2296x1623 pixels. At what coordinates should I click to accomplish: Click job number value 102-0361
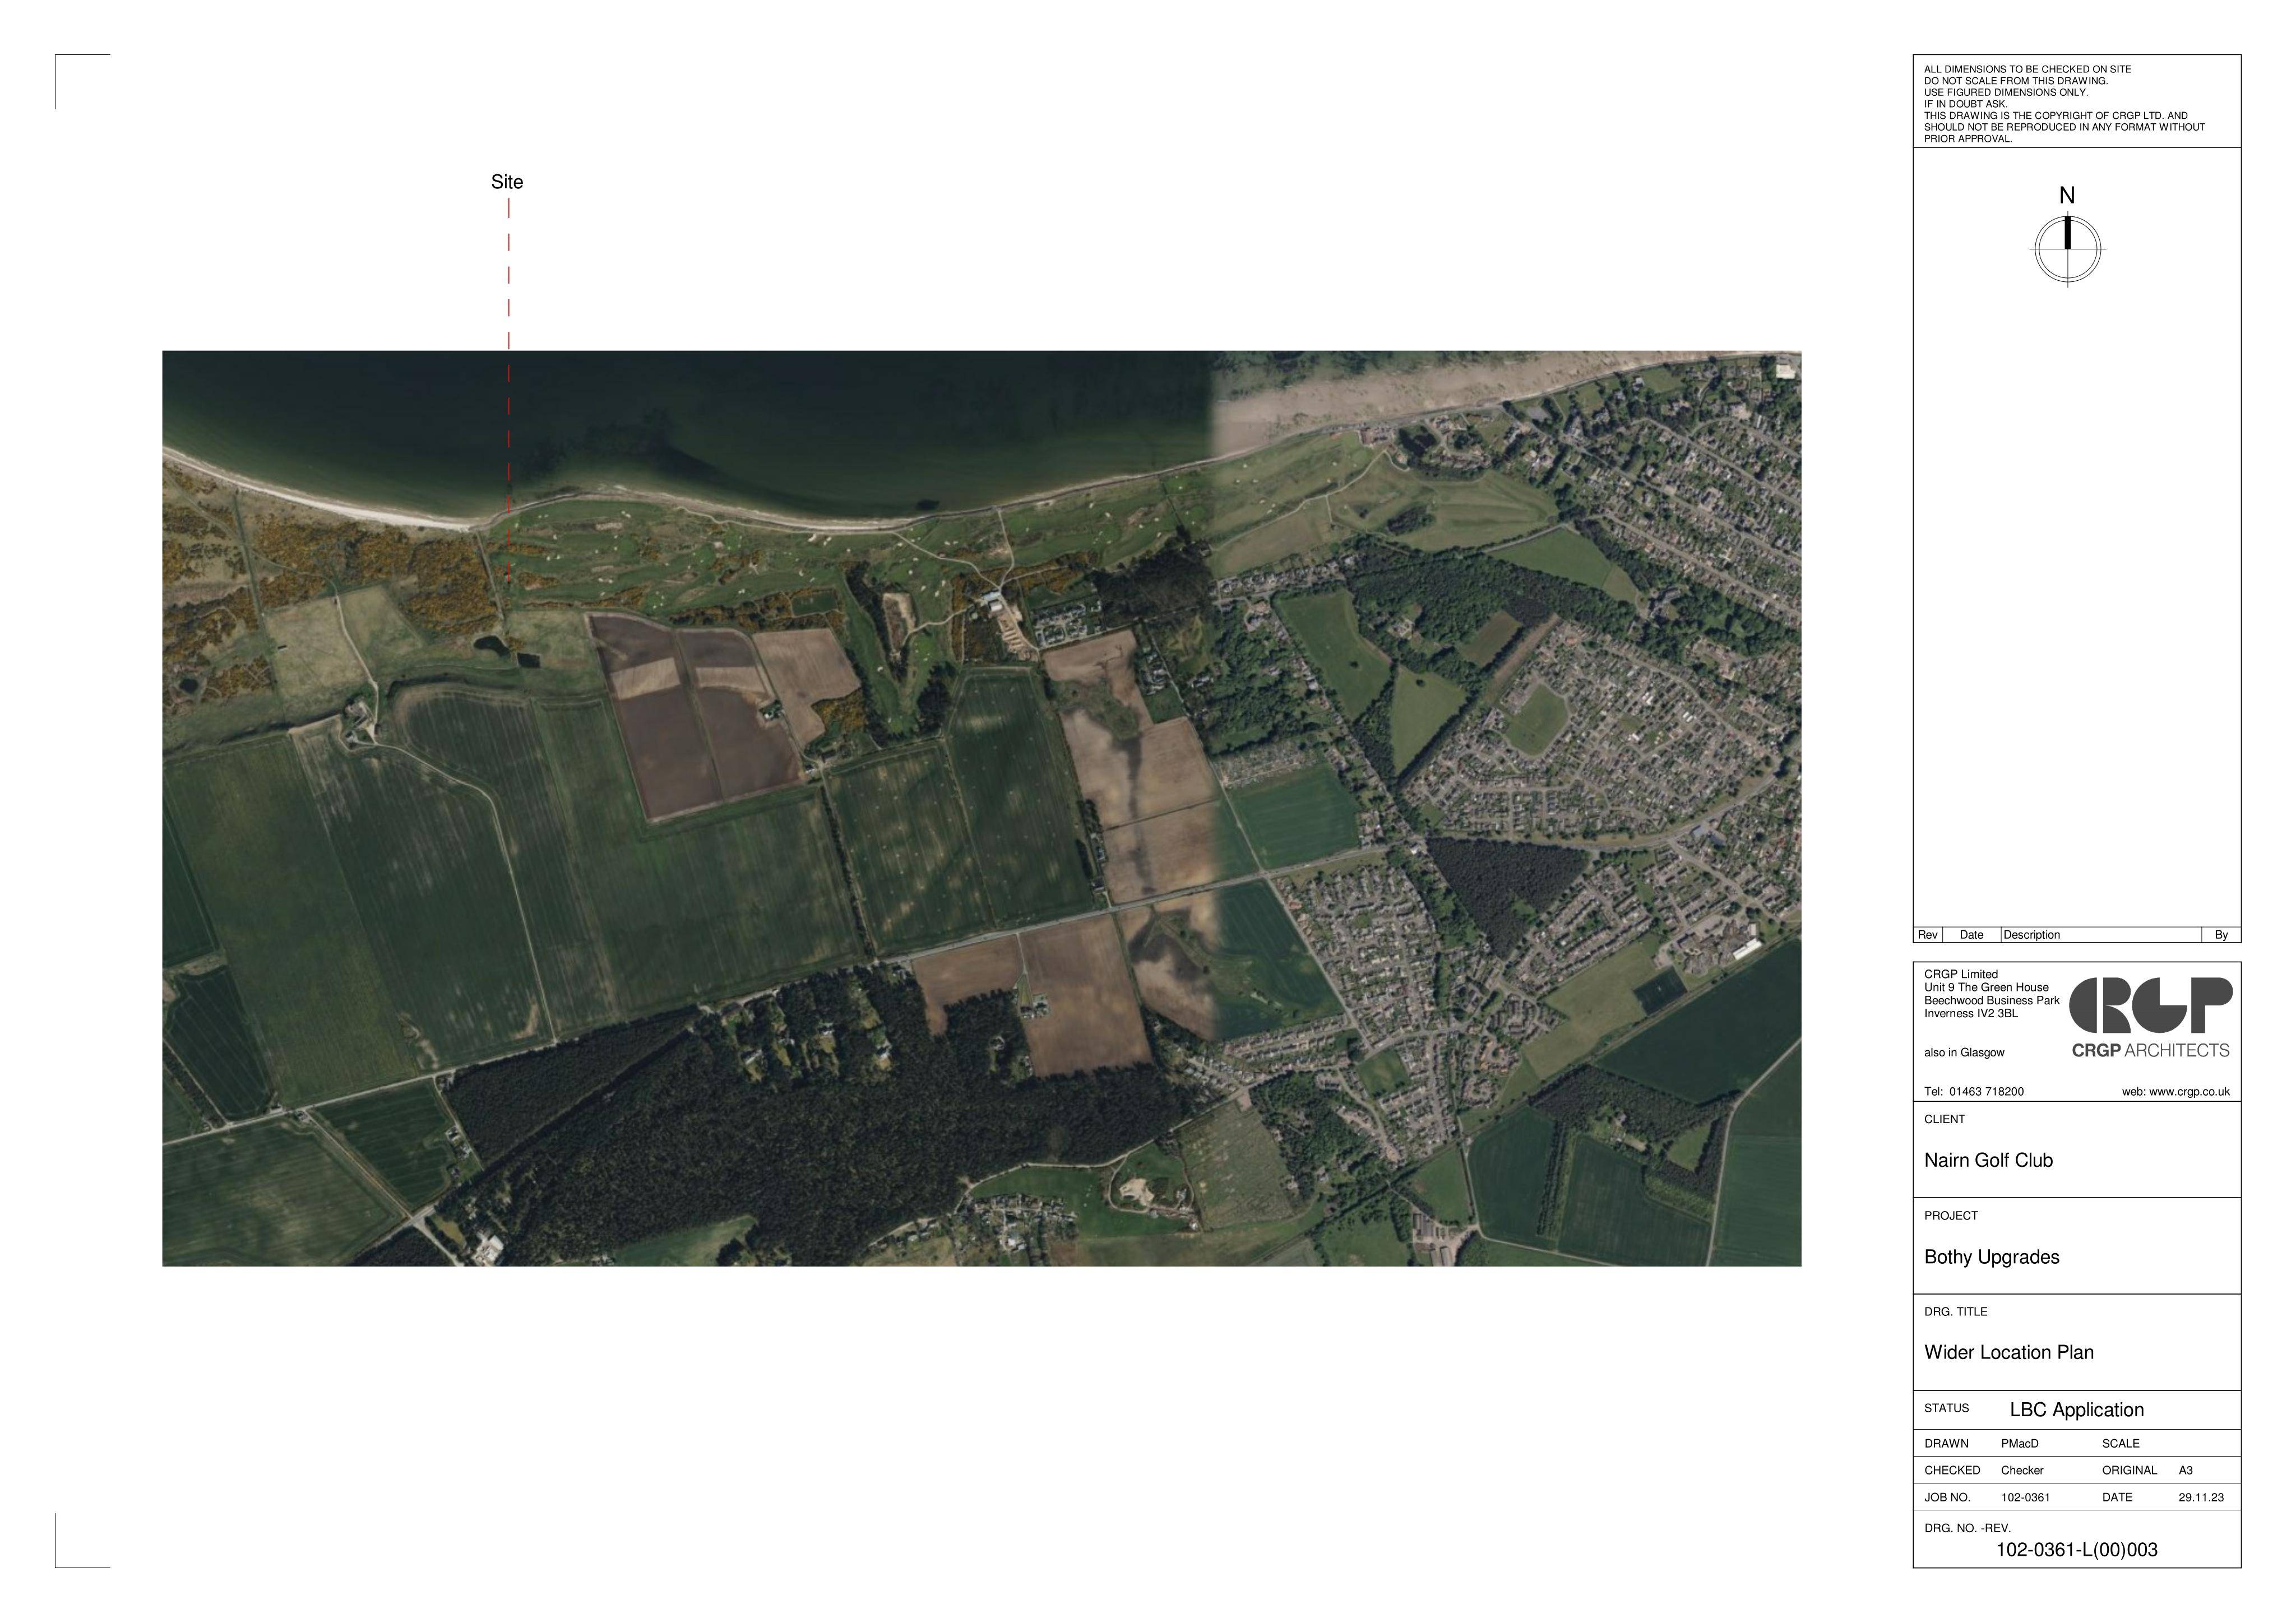[x=2025, y=1498]
